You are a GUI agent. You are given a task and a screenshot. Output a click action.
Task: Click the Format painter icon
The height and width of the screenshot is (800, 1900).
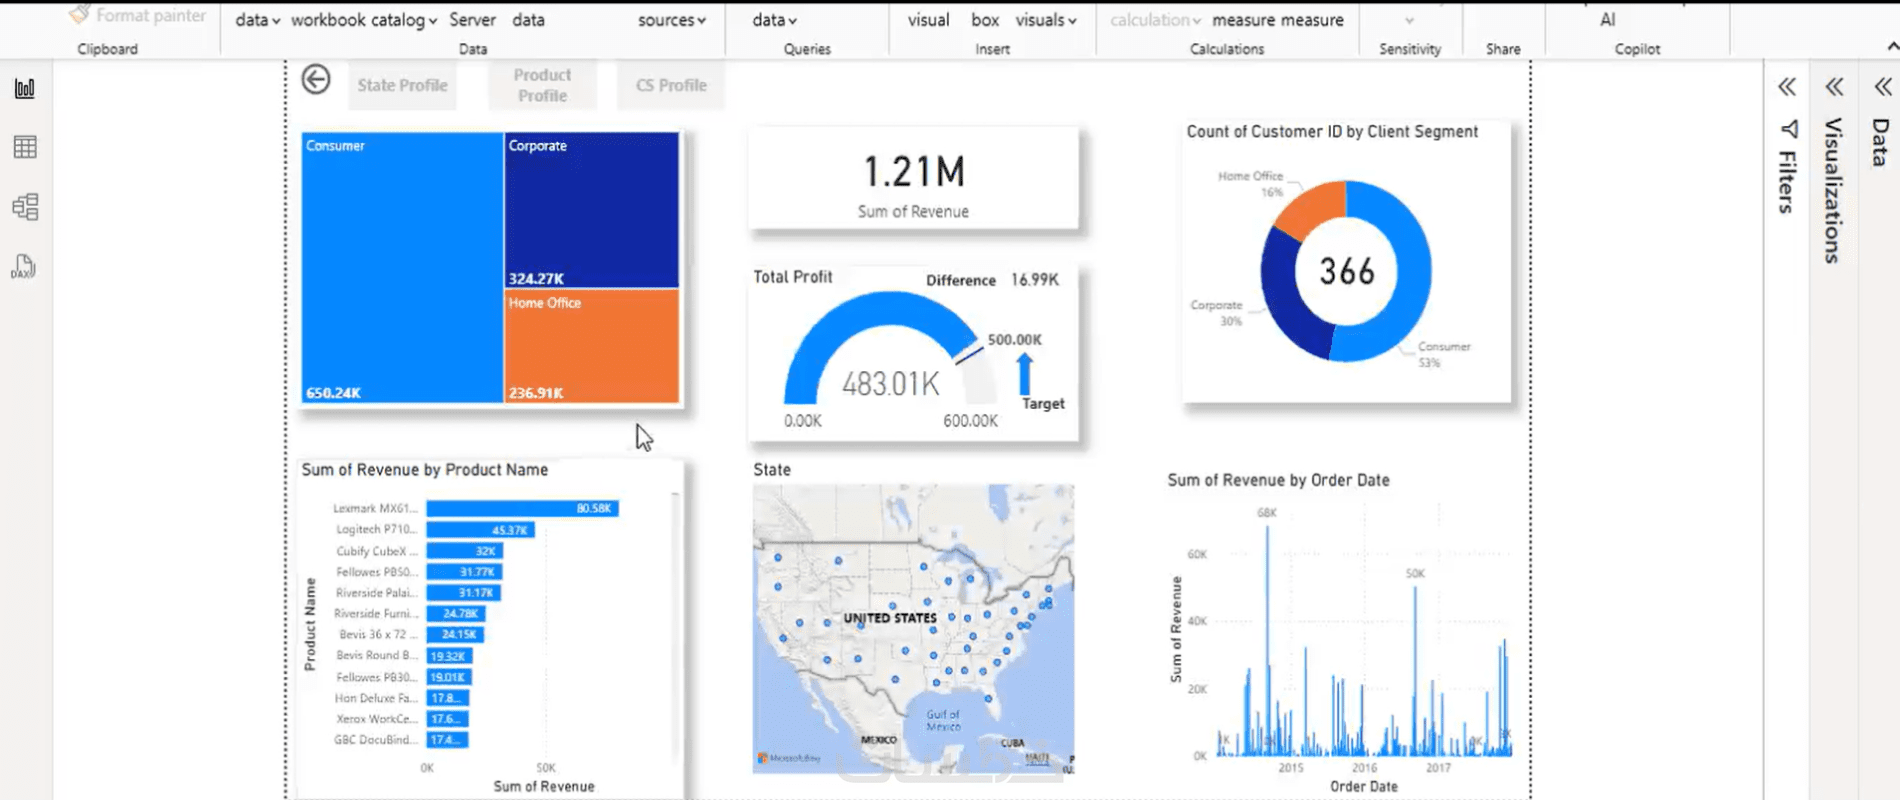coord(80,14)
